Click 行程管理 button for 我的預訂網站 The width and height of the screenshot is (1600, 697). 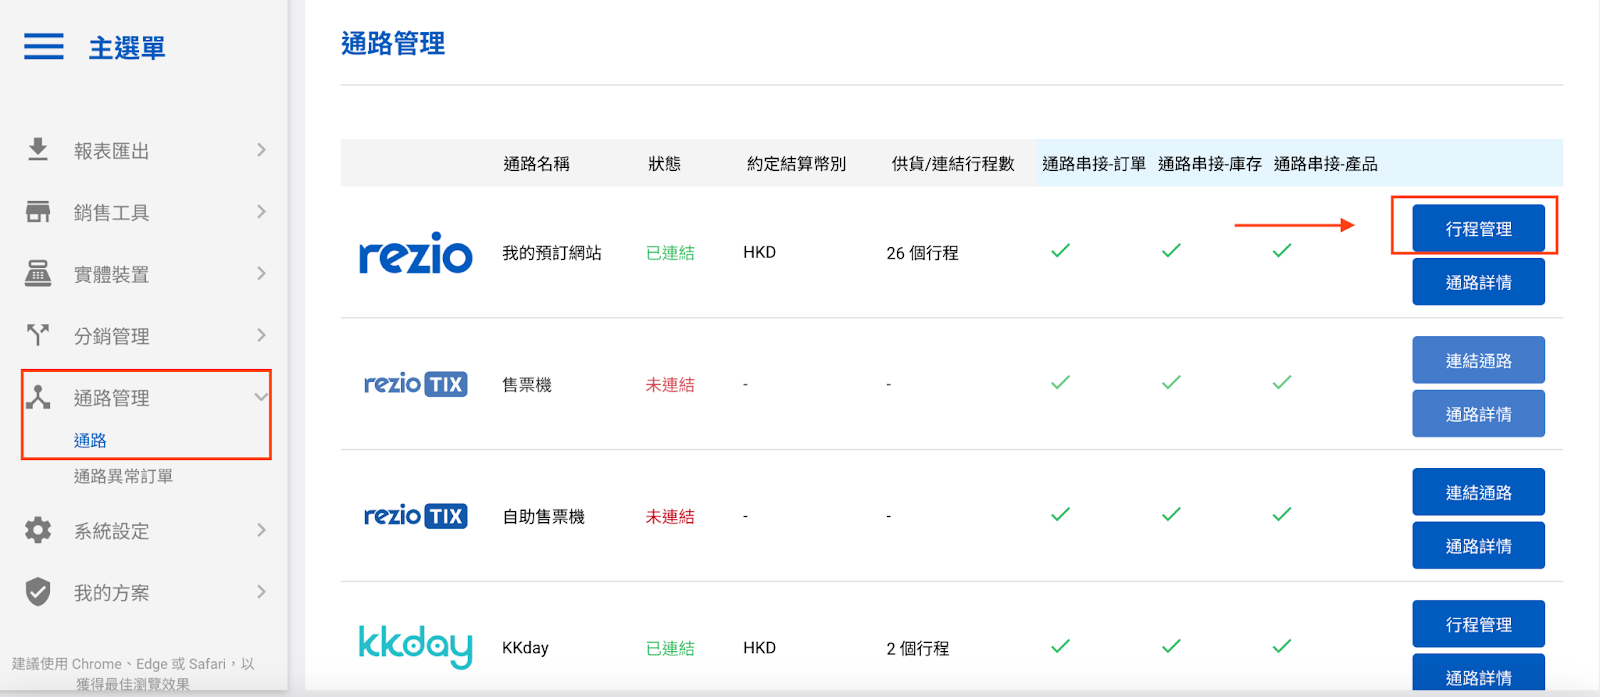(1478, 228)
